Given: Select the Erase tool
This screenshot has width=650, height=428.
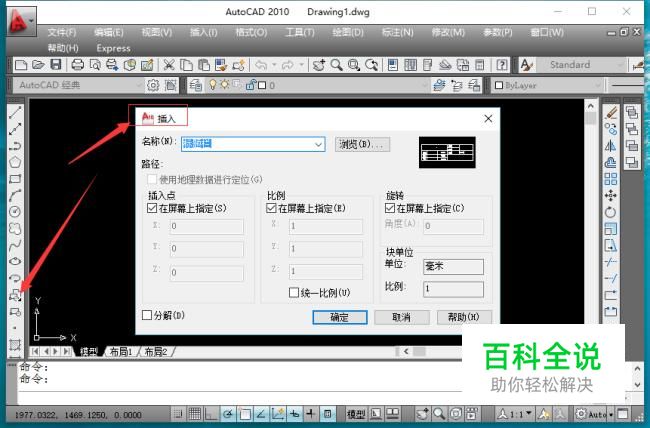Looking at the screenshot, I should point(611,112).
